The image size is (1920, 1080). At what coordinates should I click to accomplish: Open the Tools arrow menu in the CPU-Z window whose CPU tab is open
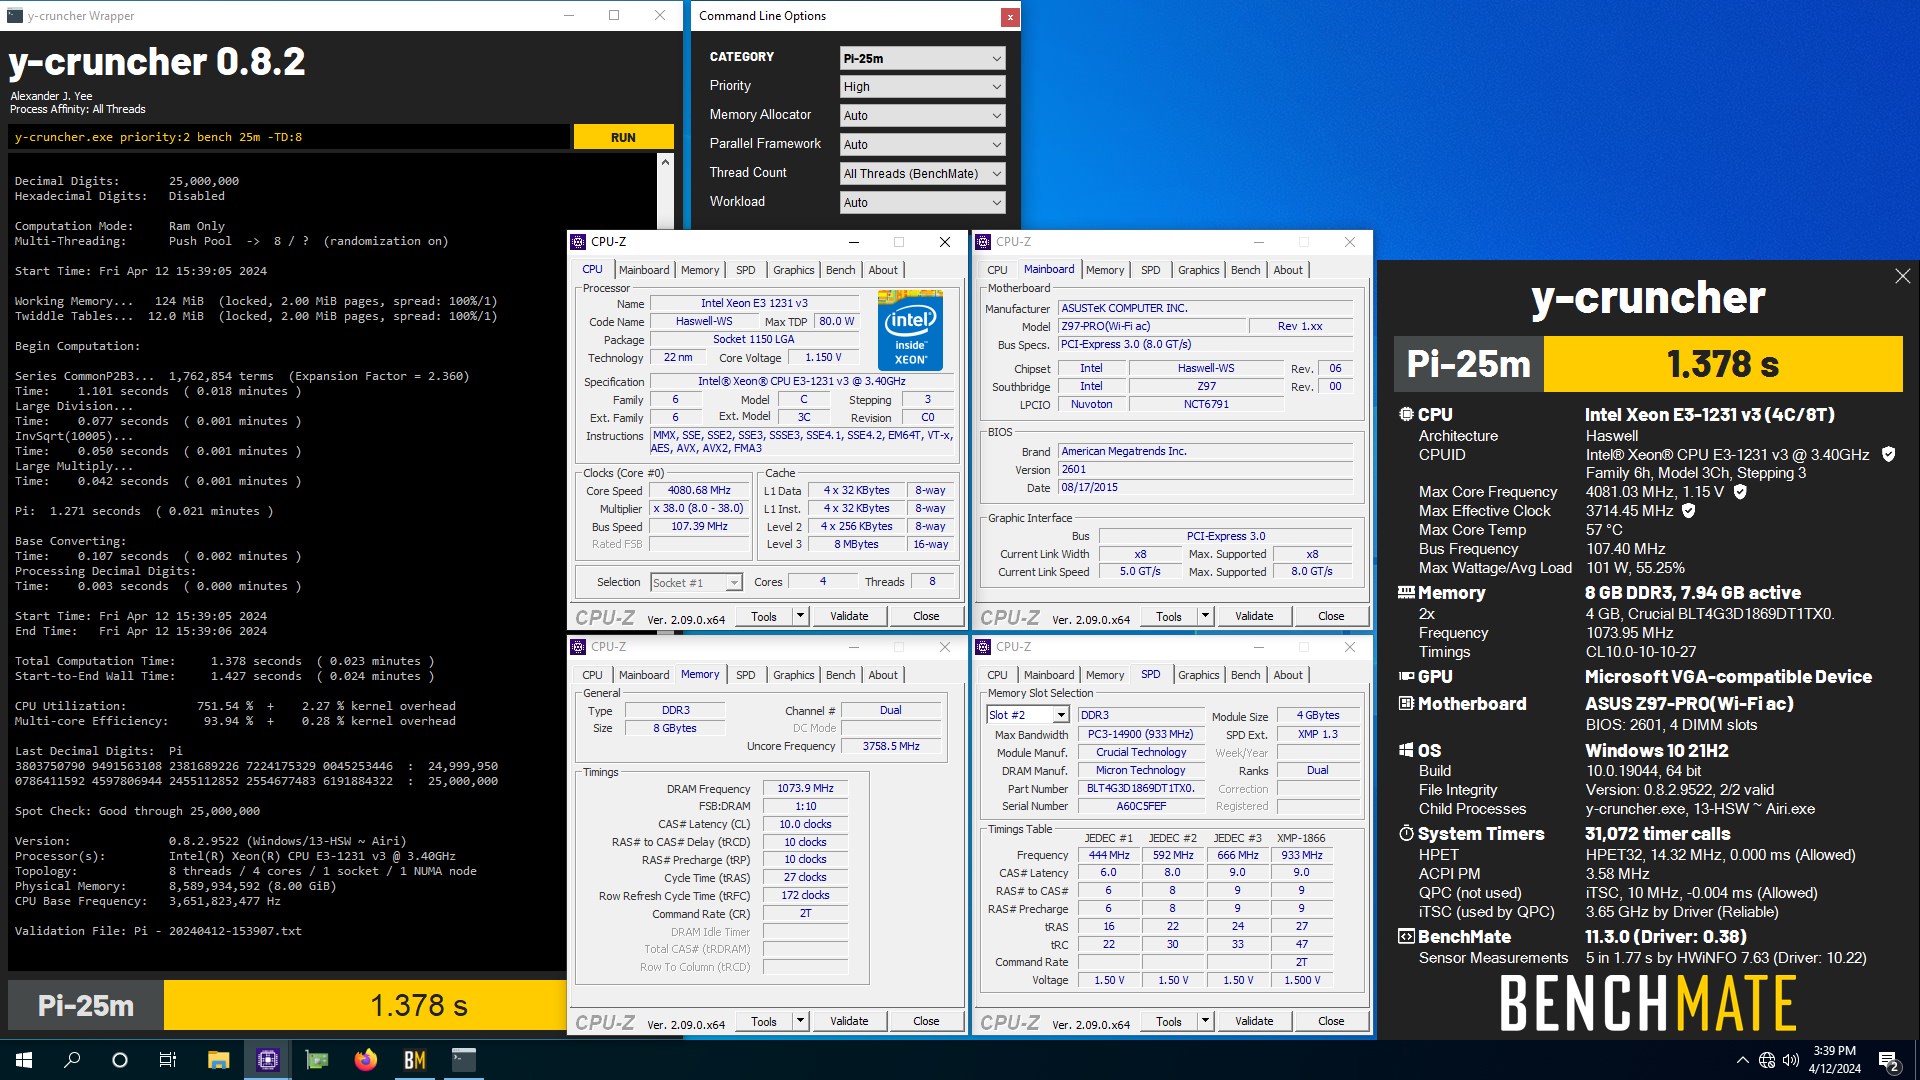point(800,617)
